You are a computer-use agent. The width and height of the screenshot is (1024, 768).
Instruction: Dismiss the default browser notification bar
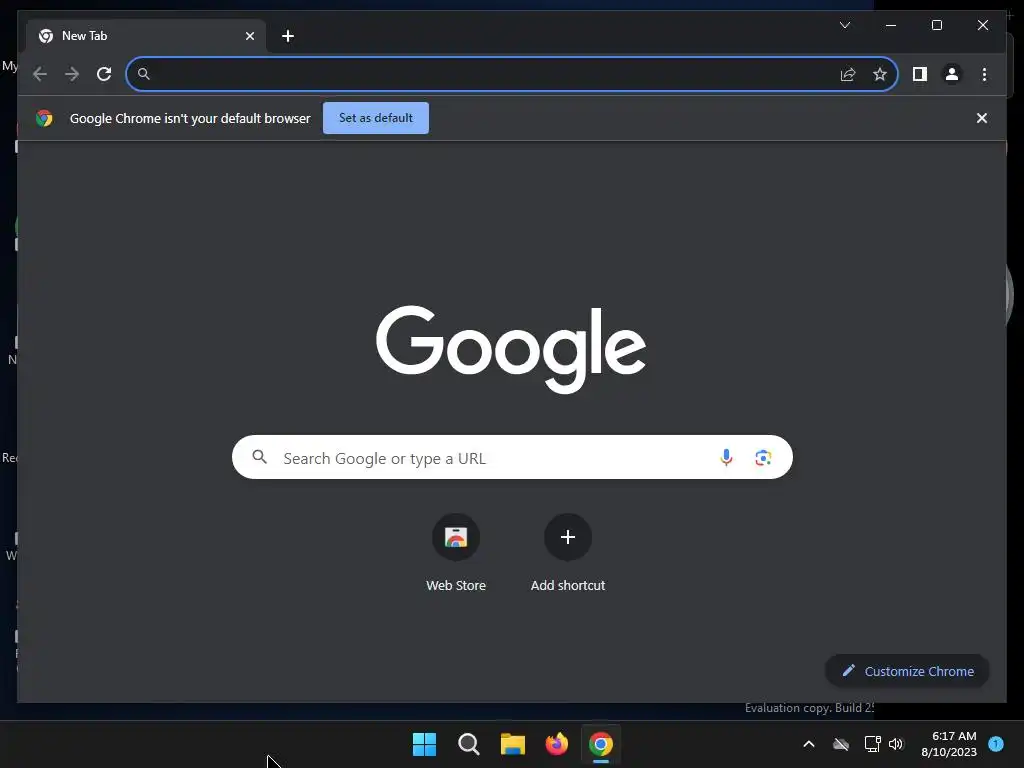pos(982,118)
